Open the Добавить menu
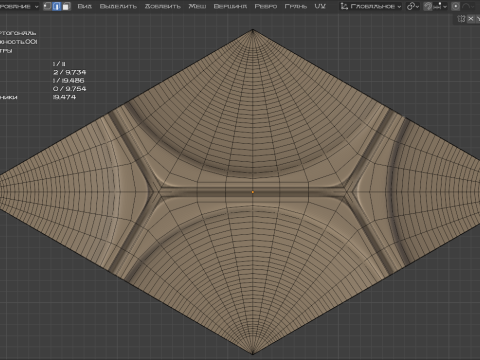480x360 pixels. (163, 6)
